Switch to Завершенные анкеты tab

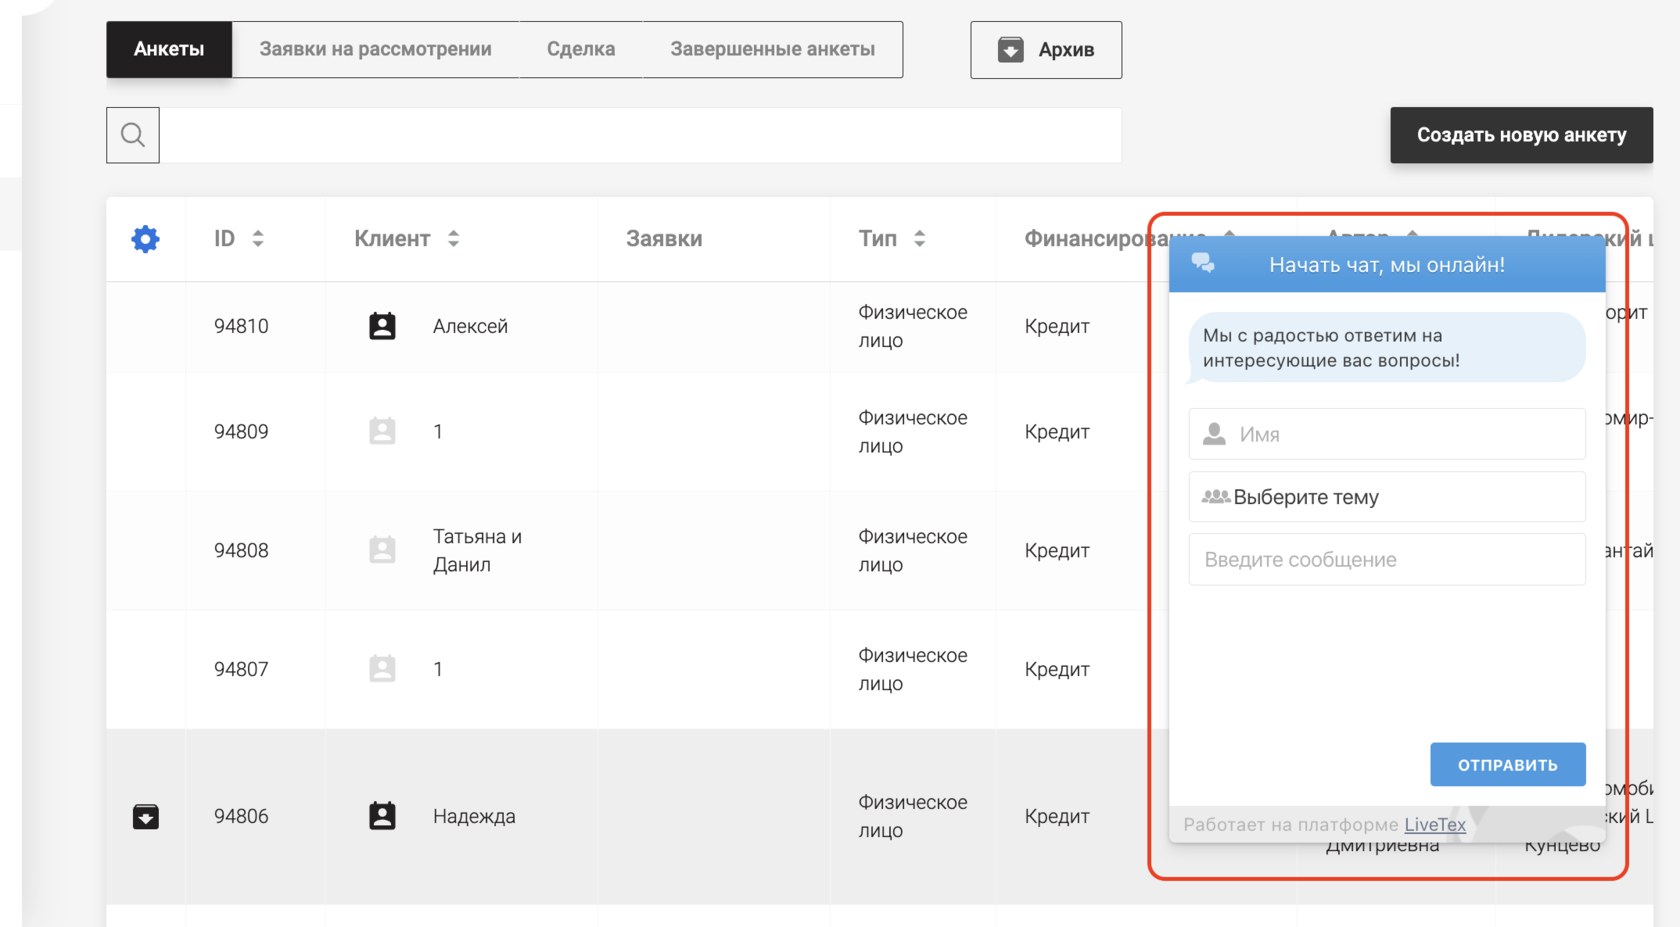772,49
